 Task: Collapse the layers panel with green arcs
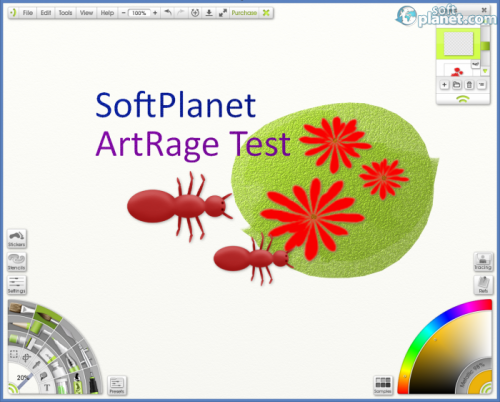[x=463, y=99]
